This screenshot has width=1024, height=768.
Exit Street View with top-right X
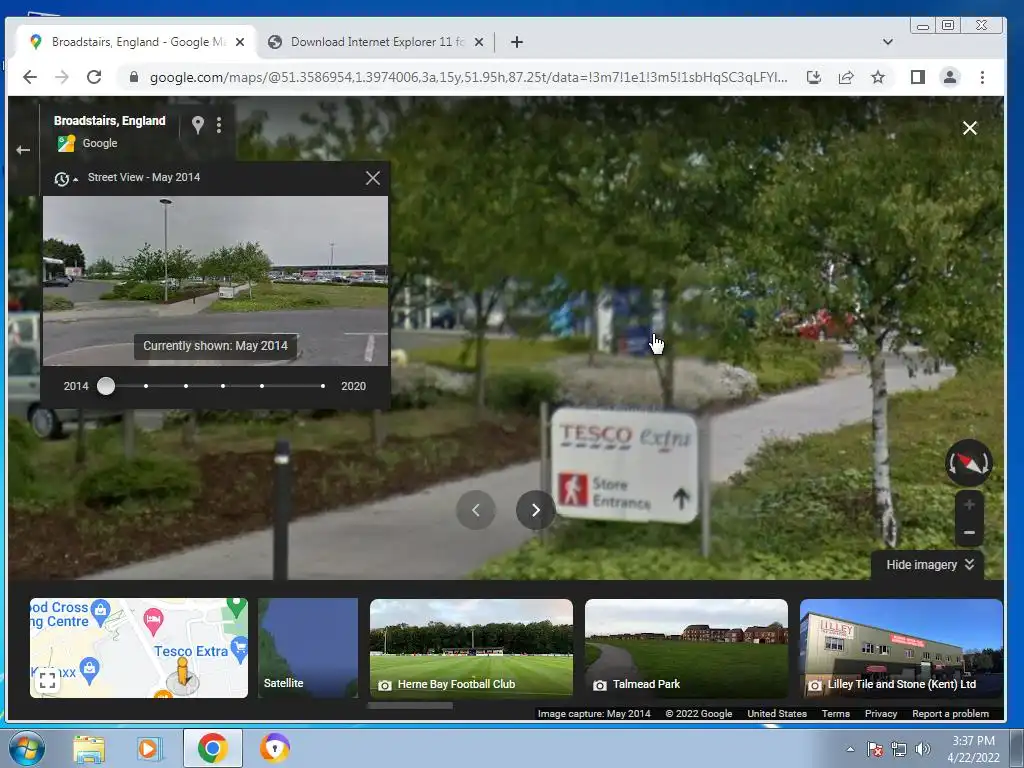click(x=970, y=128)
